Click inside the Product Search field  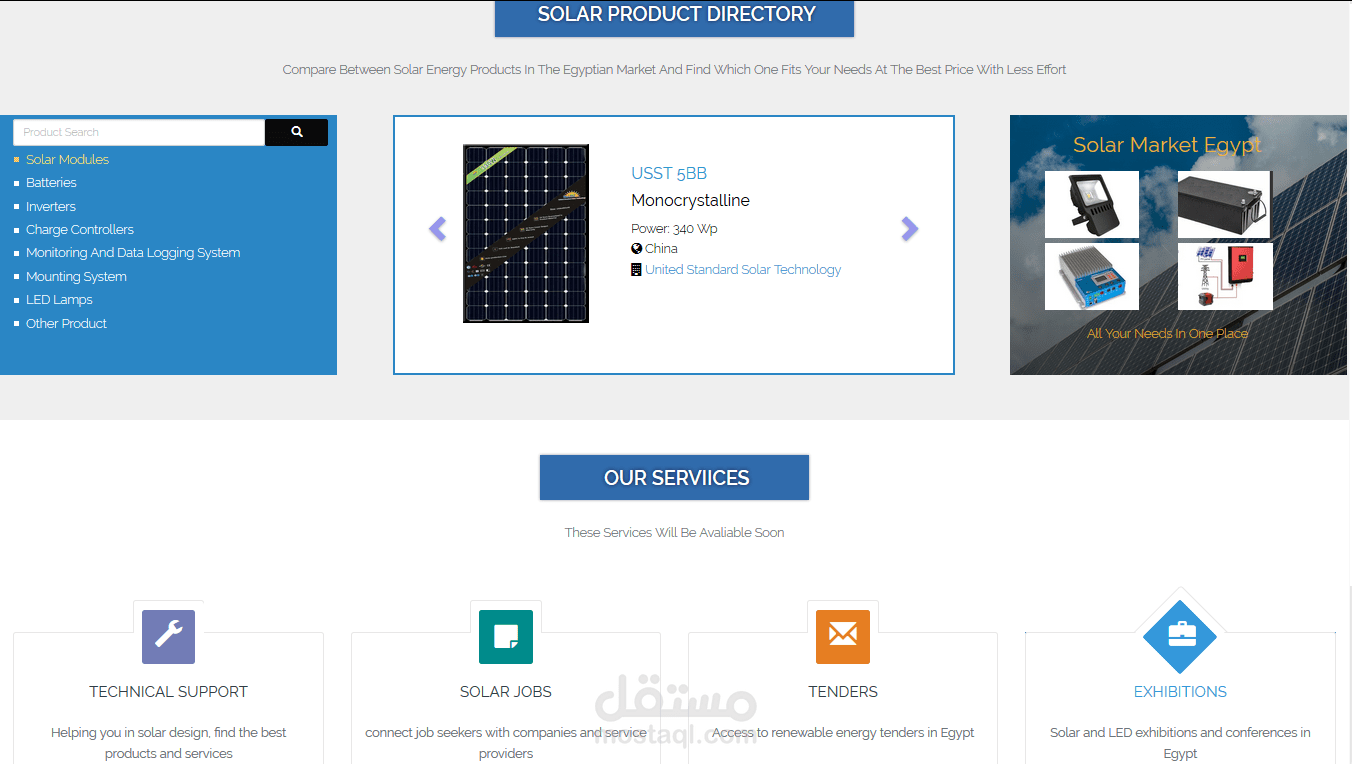point(139,132)
